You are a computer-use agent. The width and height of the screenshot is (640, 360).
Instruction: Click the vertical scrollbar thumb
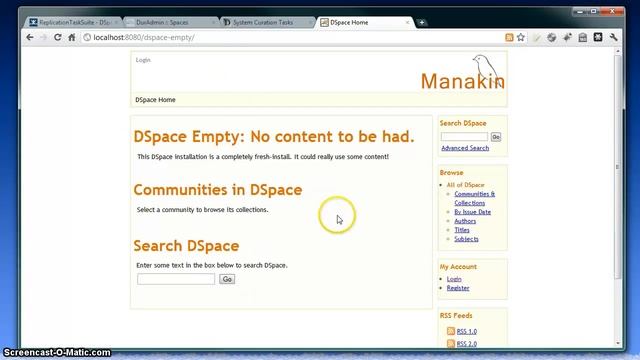(618, 167)
